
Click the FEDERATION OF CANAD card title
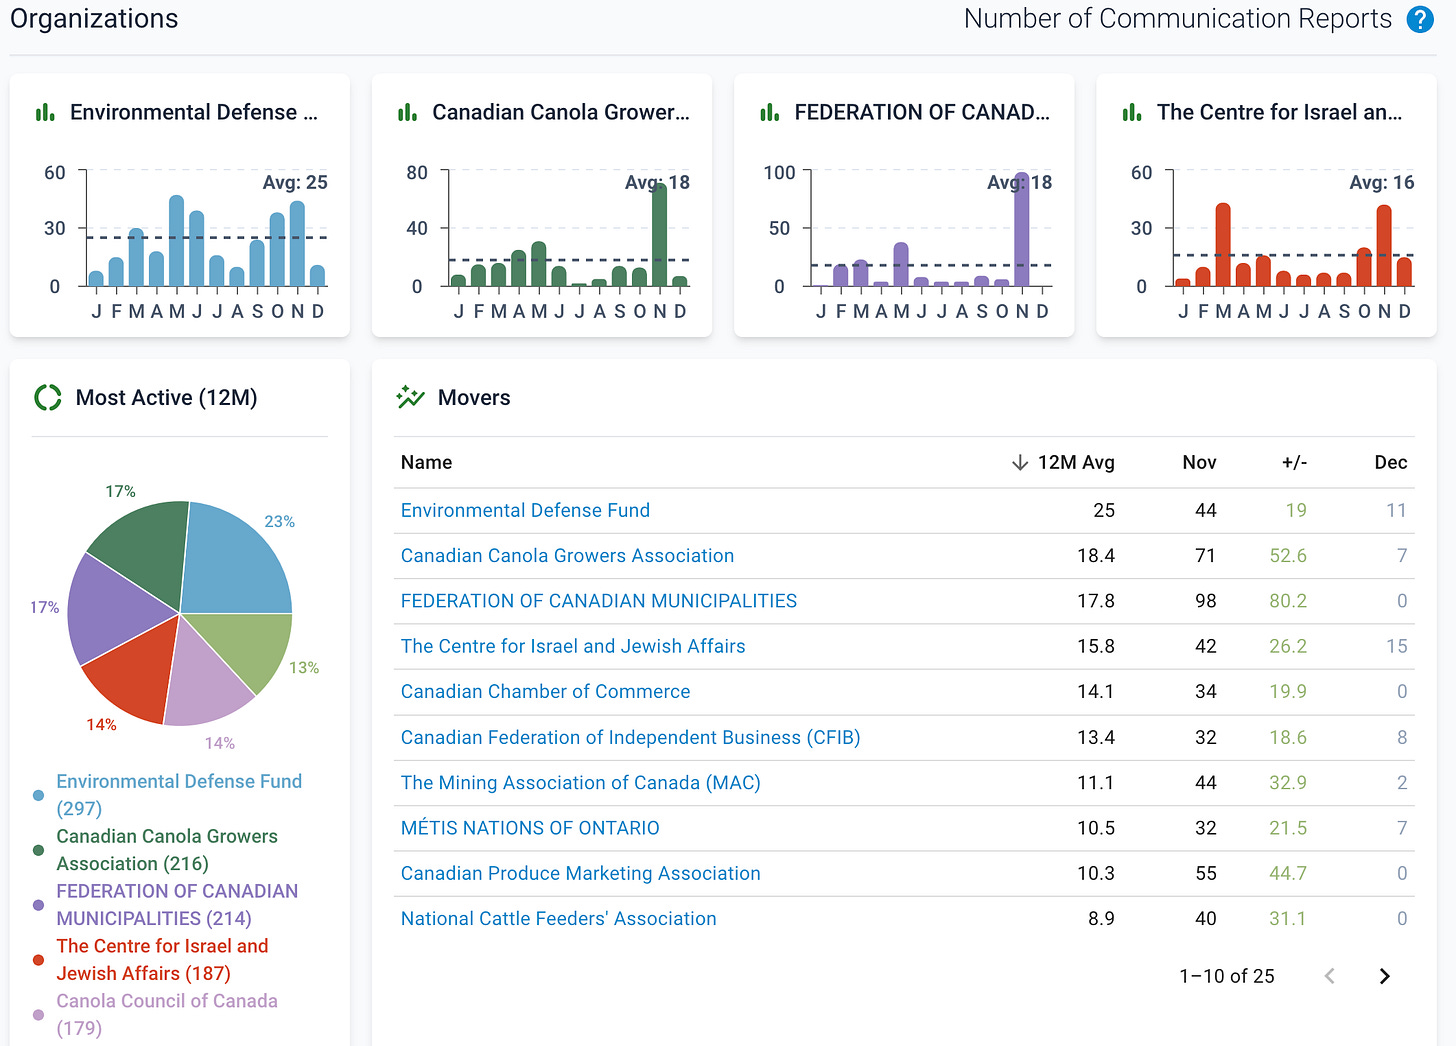922,112
